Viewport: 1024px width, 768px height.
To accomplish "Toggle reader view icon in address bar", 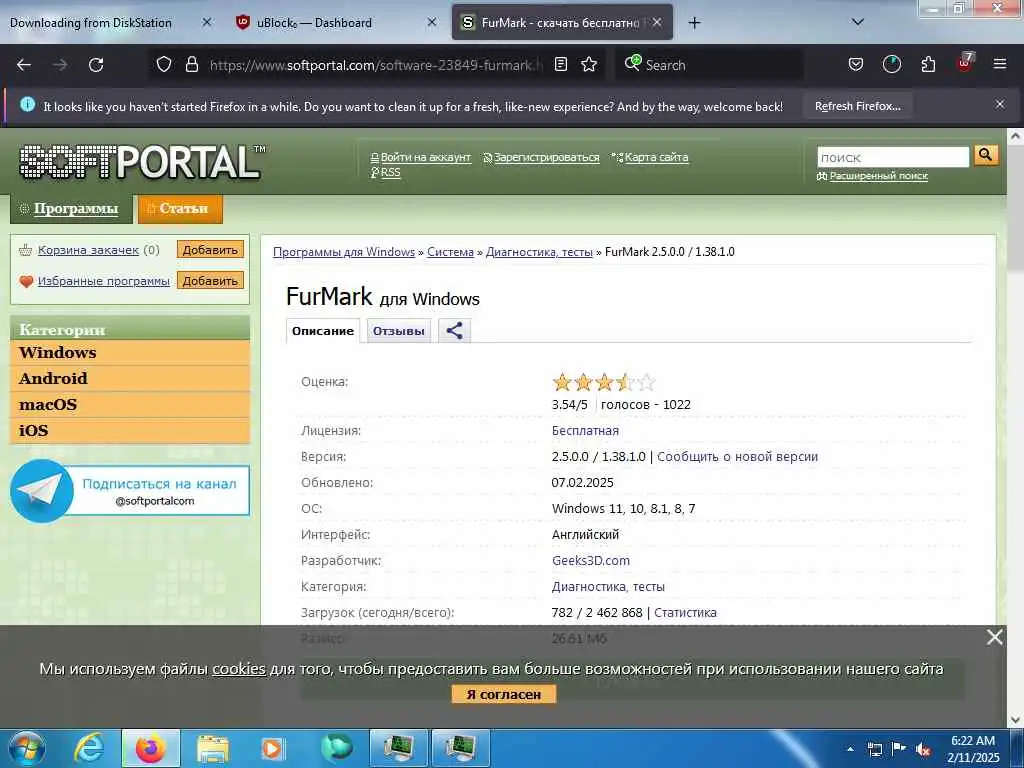I will (560, 65).
